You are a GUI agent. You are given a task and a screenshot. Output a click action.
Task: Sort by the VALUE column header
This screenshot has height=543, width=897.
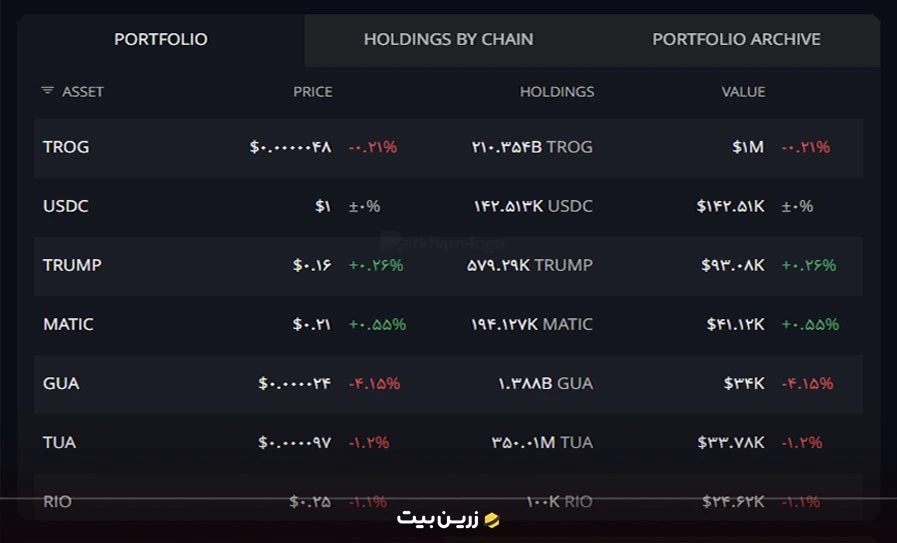(743, 92)
